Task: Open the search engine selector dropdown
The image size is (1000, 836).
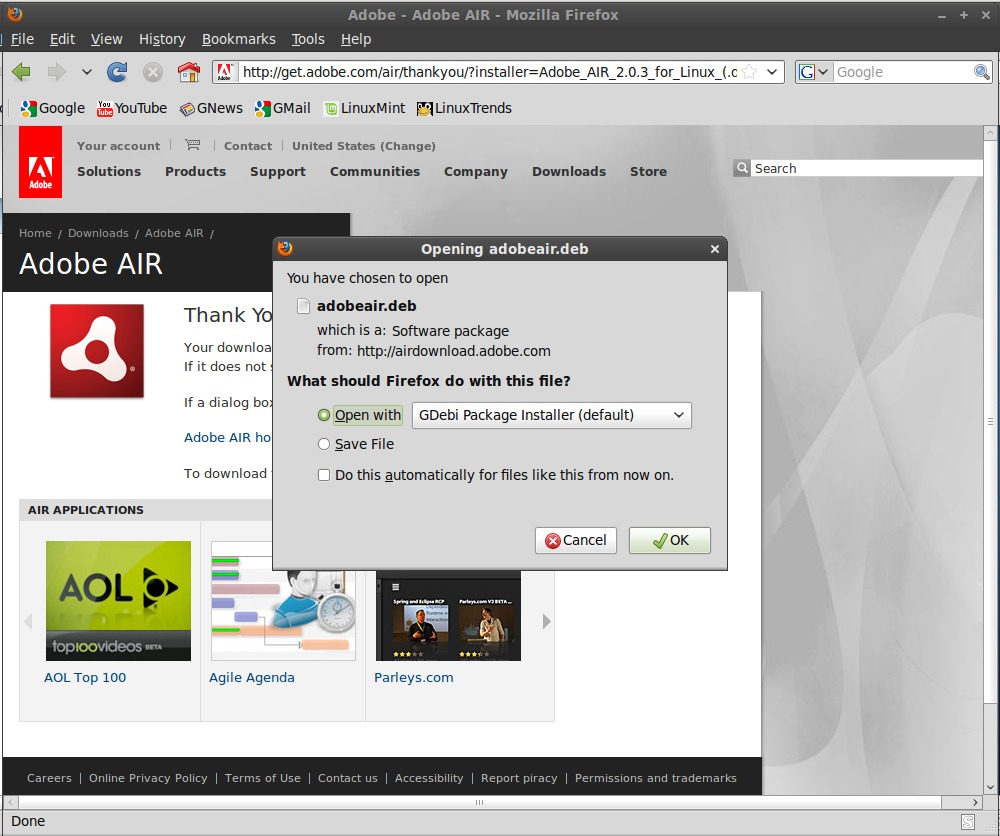Action: [x=814, y=72]
